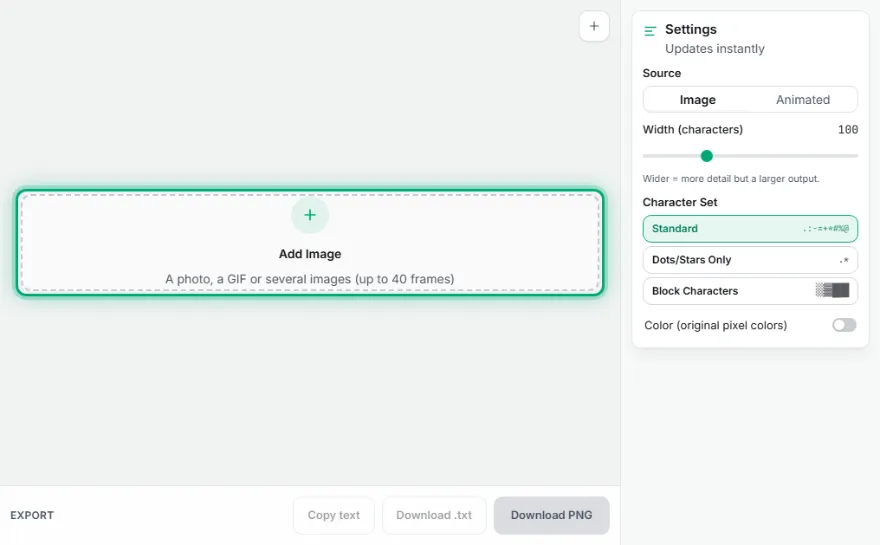Click the Settings panel lines icon
Viewport: 880px width, 545px height.
(650, 31)
